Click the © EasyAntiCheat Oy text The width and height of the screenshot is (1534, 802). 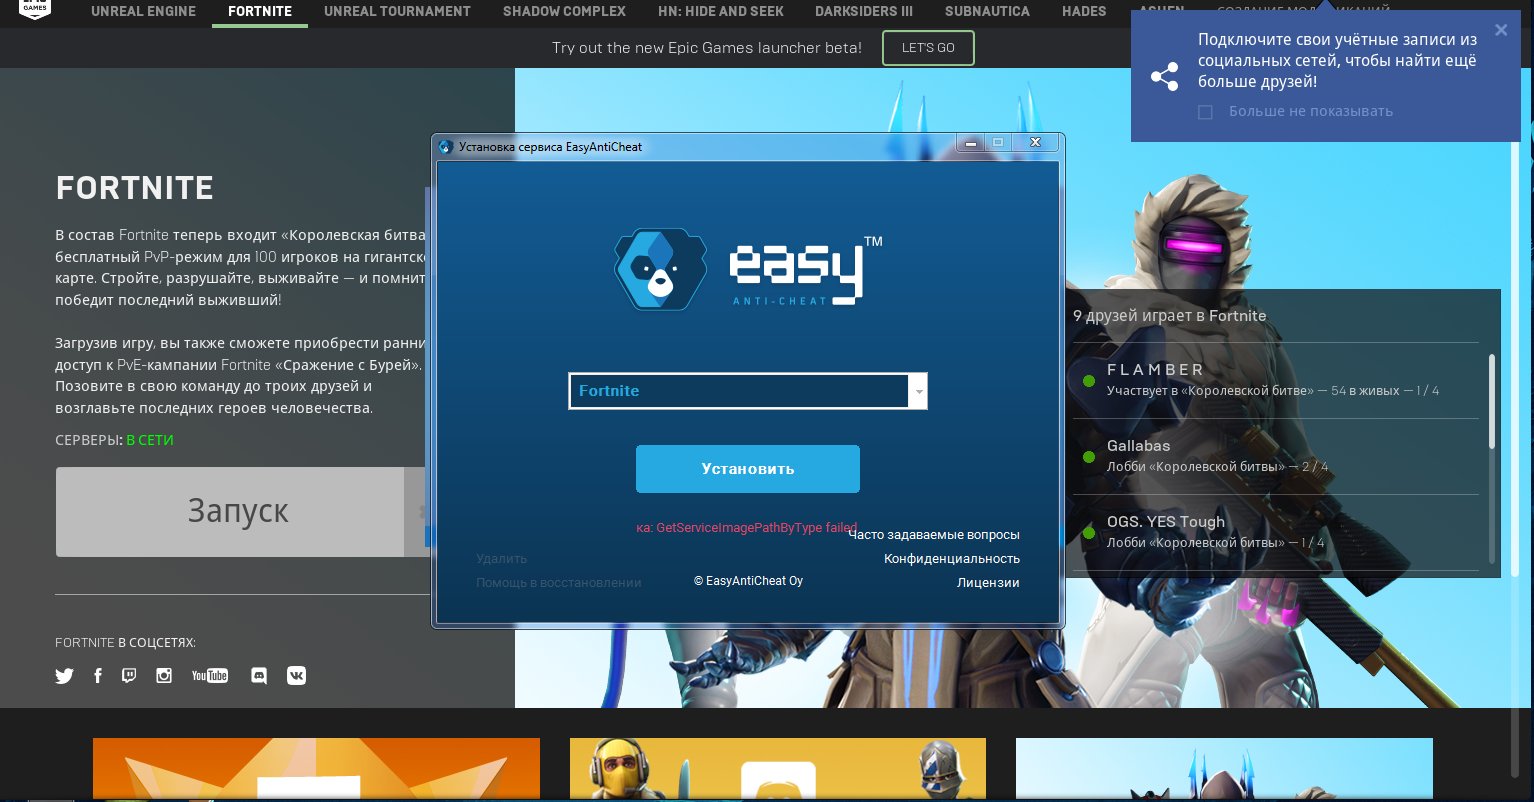(748, 581)
